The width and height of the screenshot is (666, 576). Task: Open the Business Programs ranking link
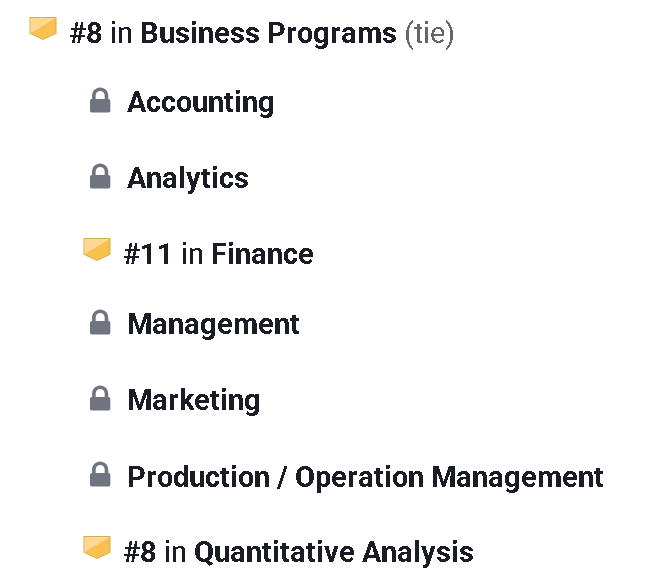[268, 34]
